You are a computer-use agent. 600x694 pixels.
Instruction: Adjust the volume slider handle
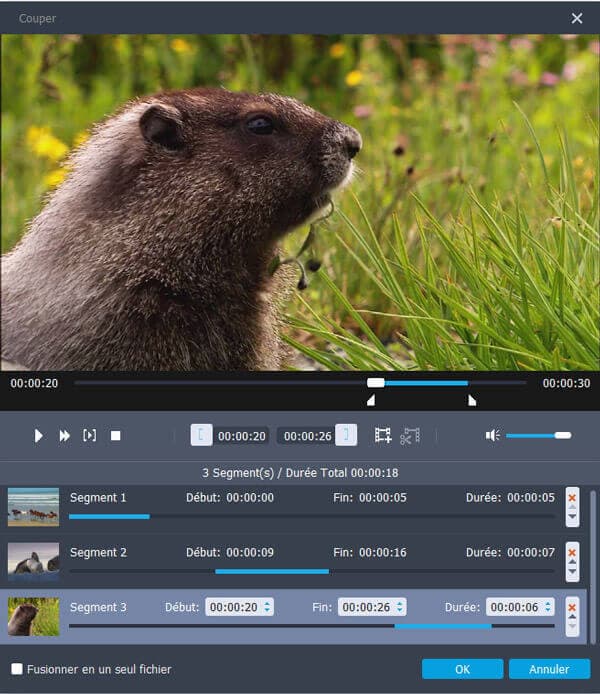click(x=562, y=436)
